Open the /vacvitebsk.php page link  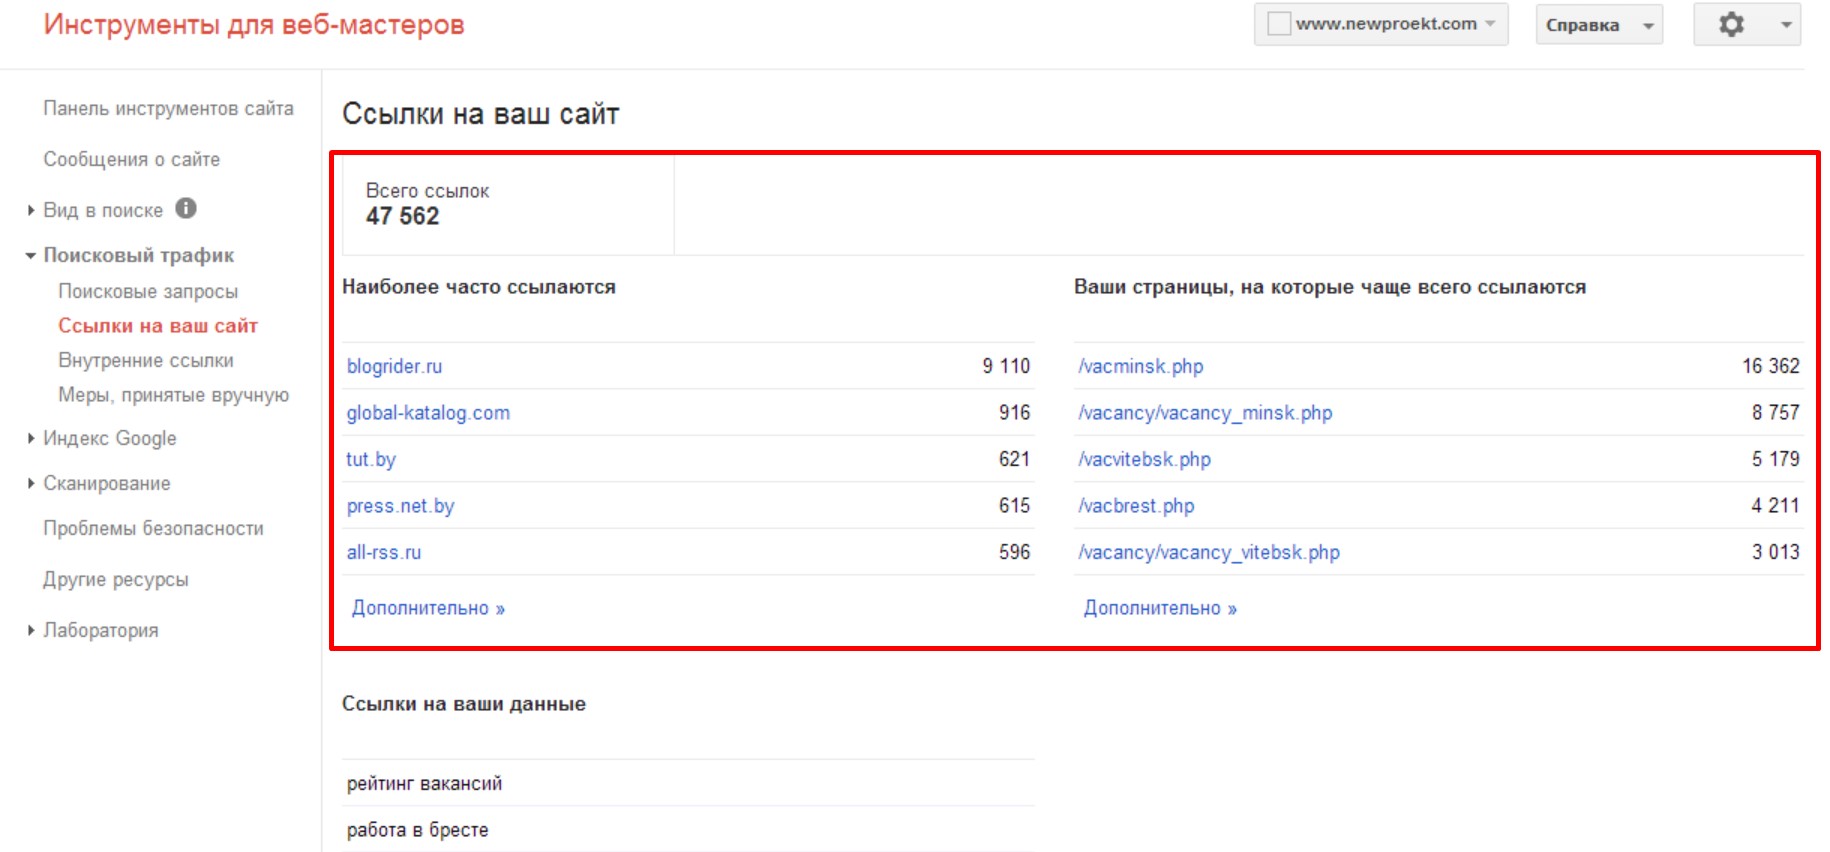[x=1144, y=459]
